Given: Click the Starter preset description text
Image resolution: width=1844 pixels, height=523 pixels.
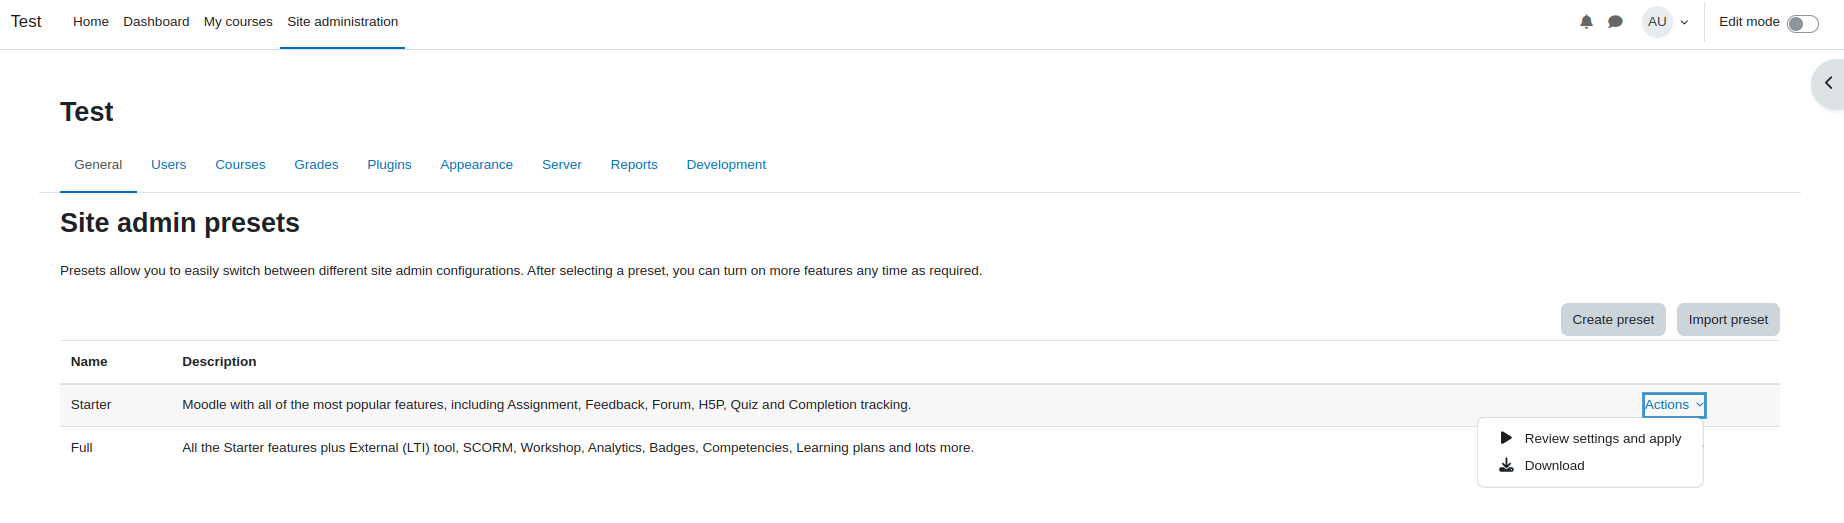Looking at the screenshot, I should [x=546, y=405].
